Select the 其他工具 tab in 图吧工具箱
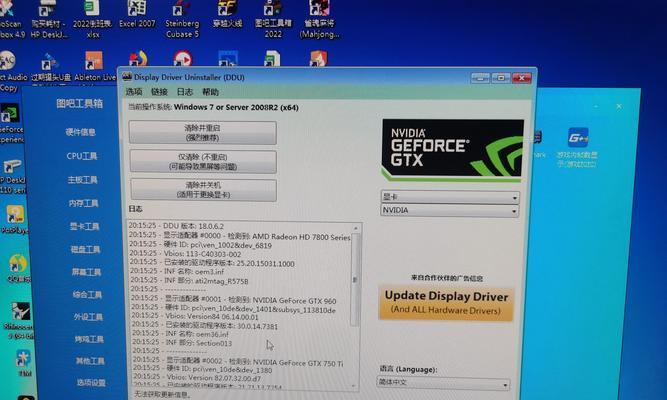Image resolution: width=667 pixels, height=400 pixels. pos(90,361)
